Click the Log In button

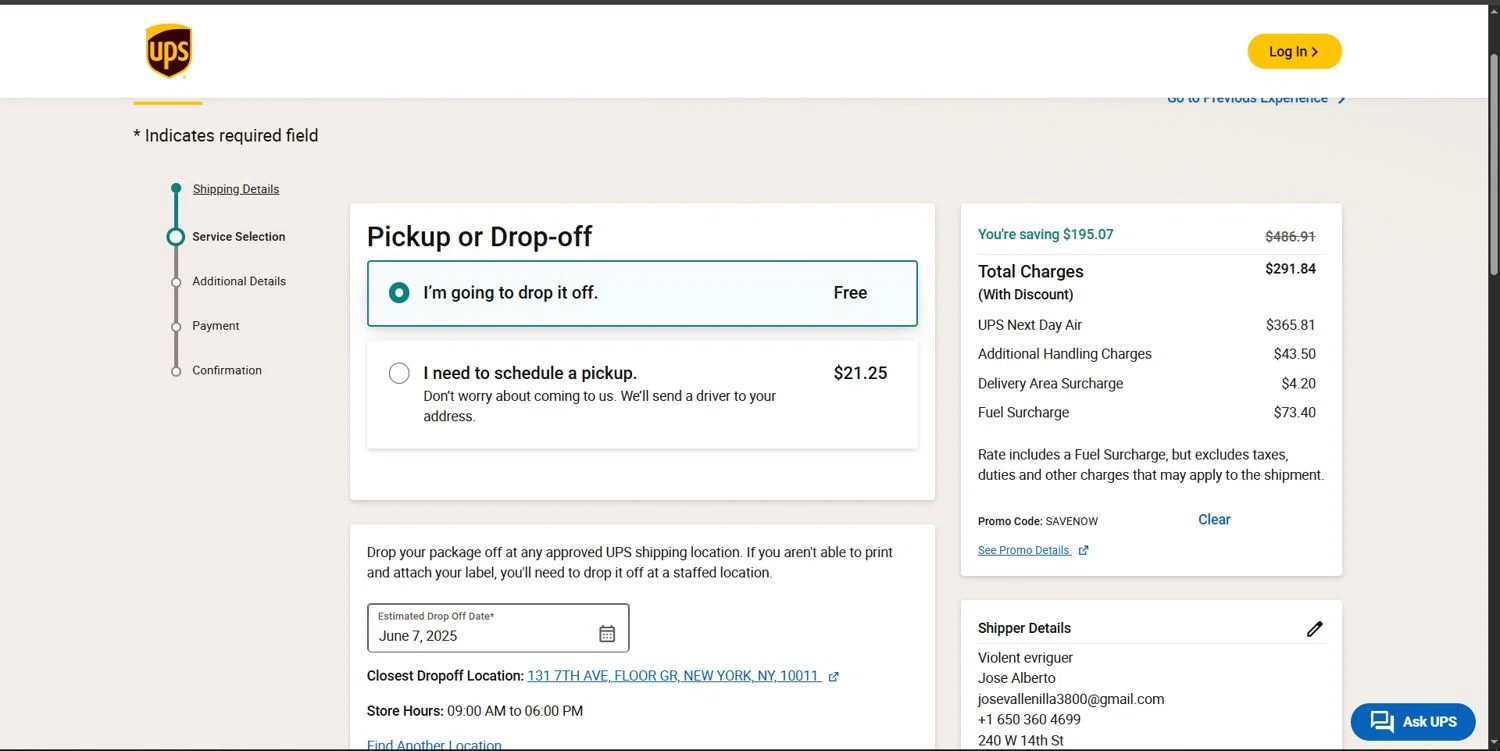(x=1294, y=51)
